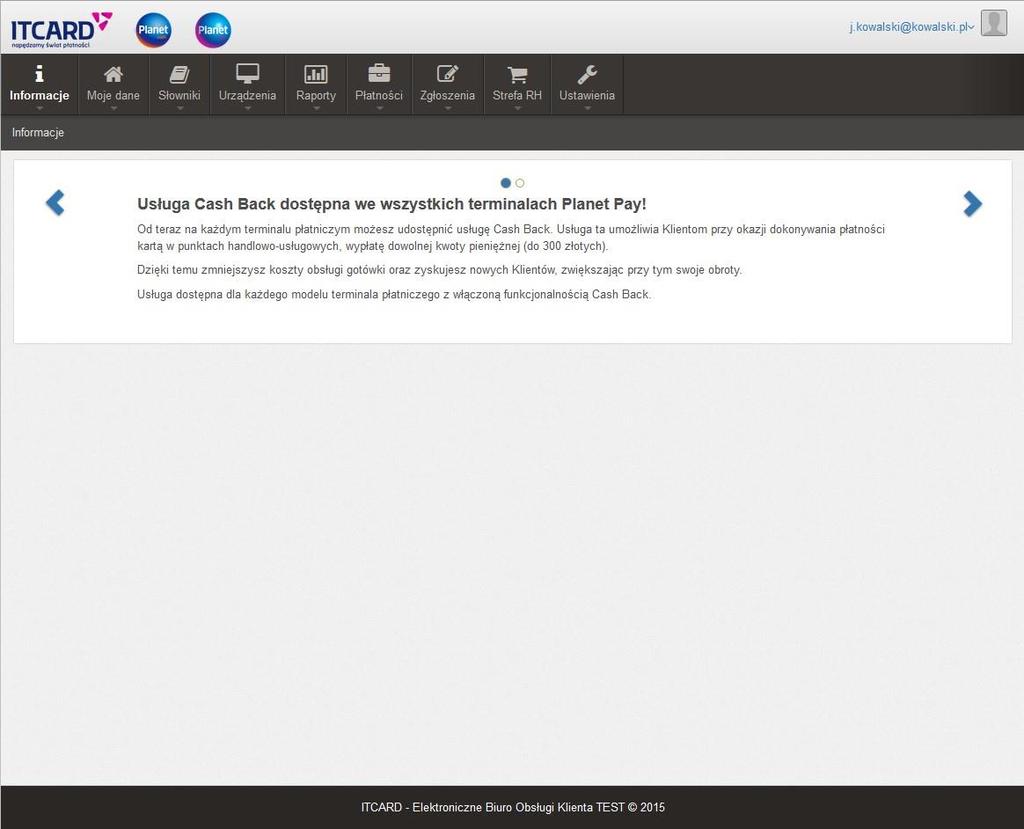
Task: Click the Informacje info icon
Action: [x=39, y=73]
